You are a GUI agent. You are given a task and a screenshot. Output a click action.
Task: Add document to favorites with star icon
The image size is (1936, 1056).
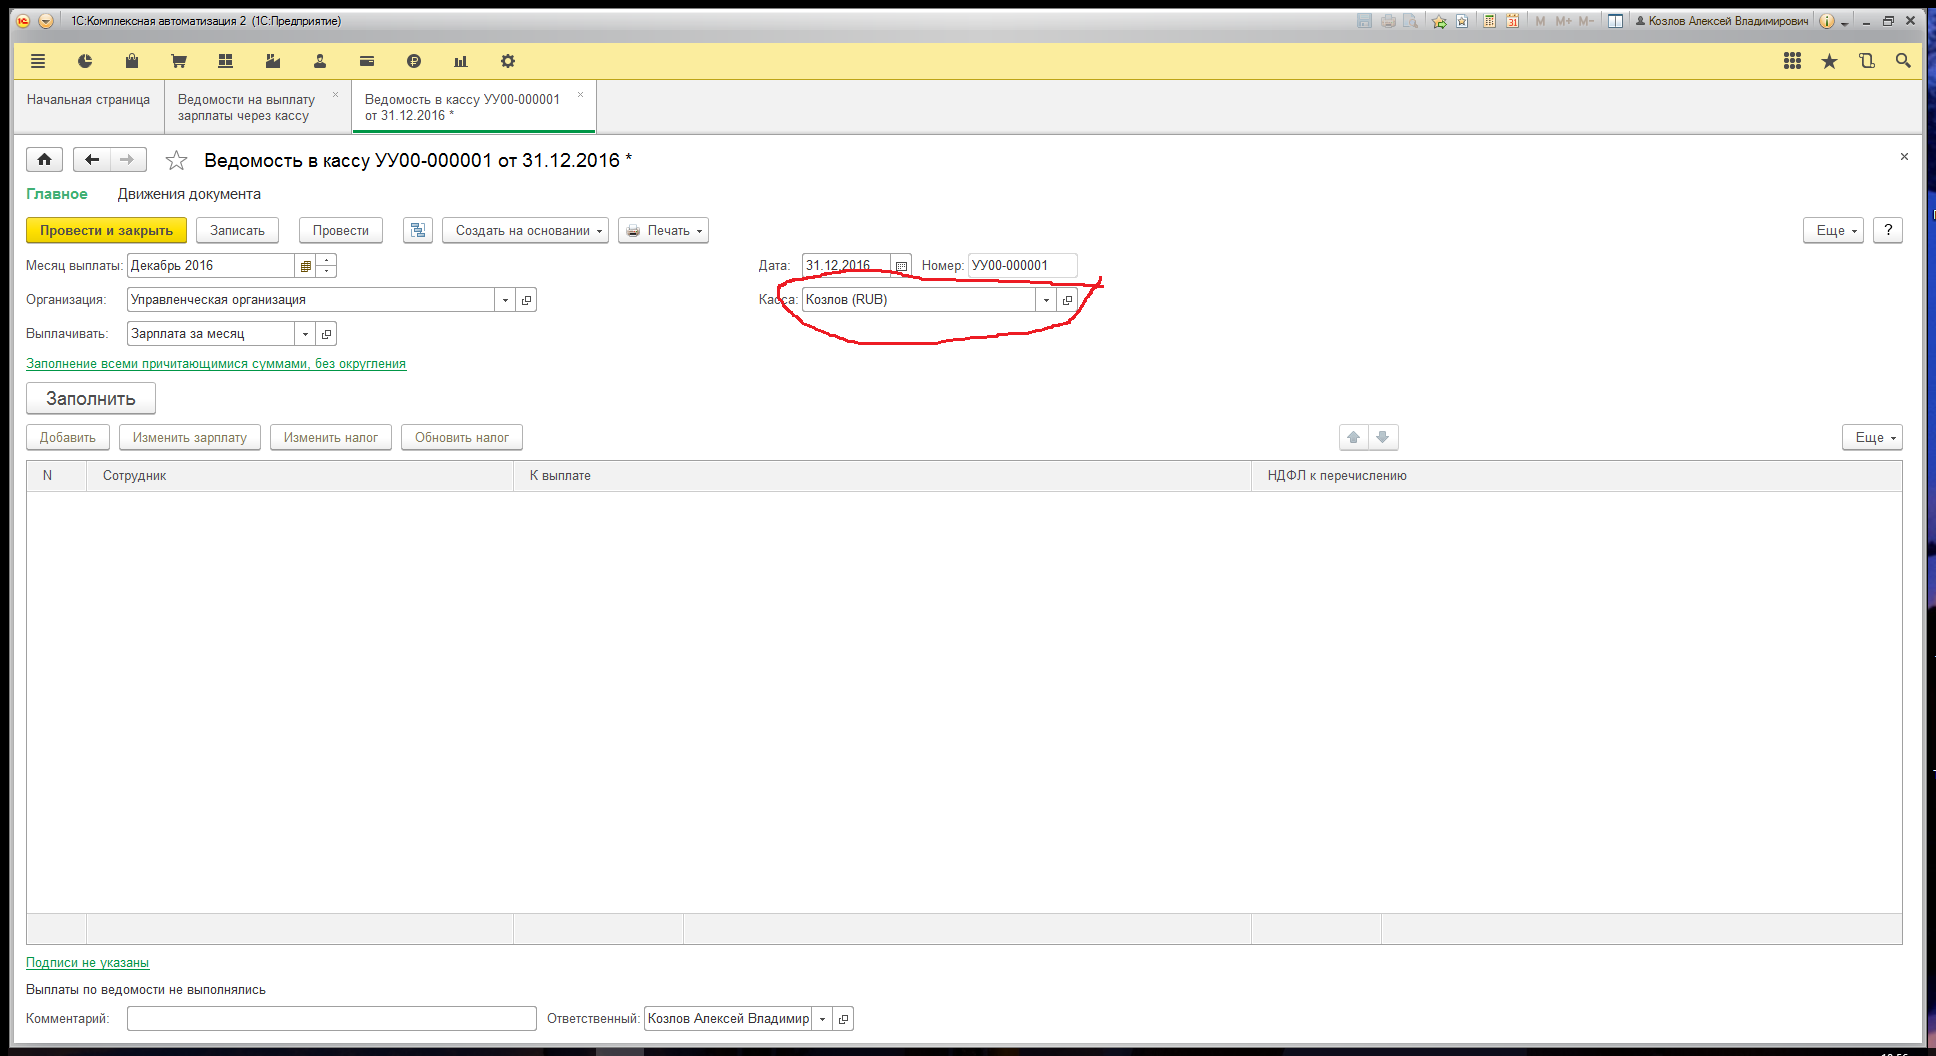[x=176, y=160]
